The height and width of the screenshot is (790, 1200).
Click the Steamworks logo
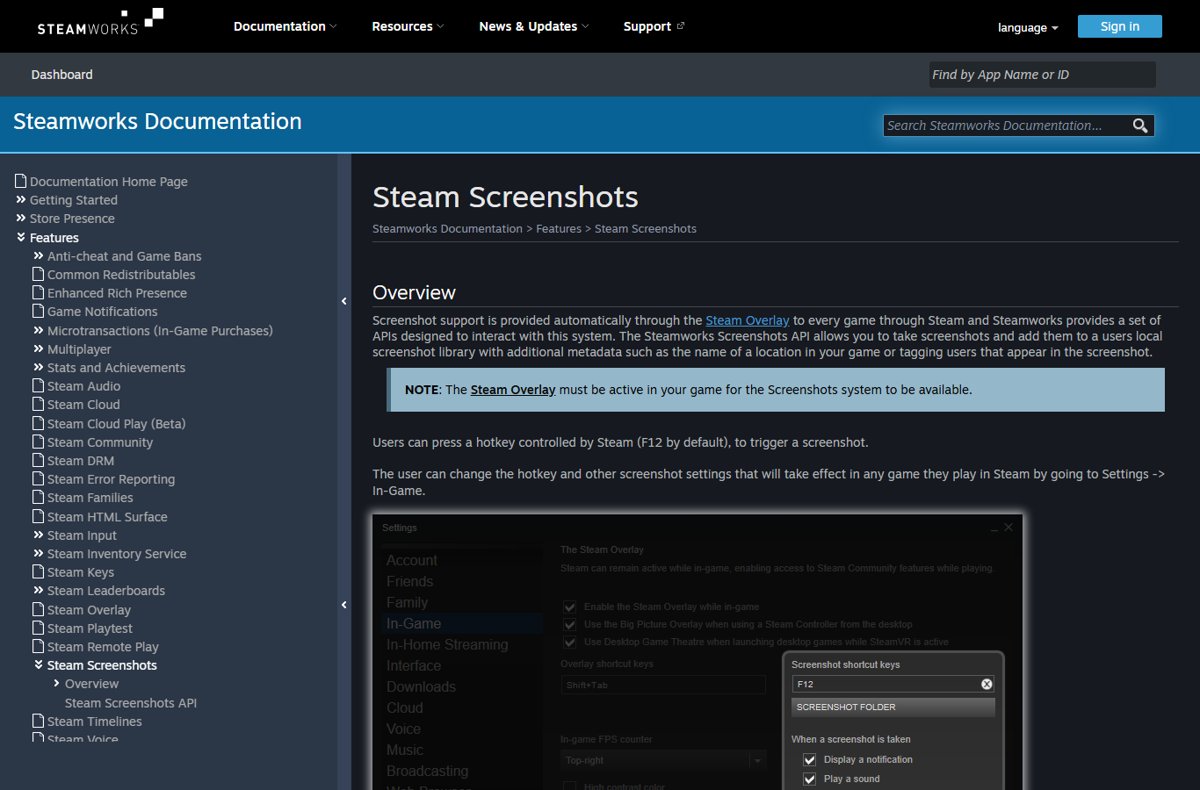[100, 23]
